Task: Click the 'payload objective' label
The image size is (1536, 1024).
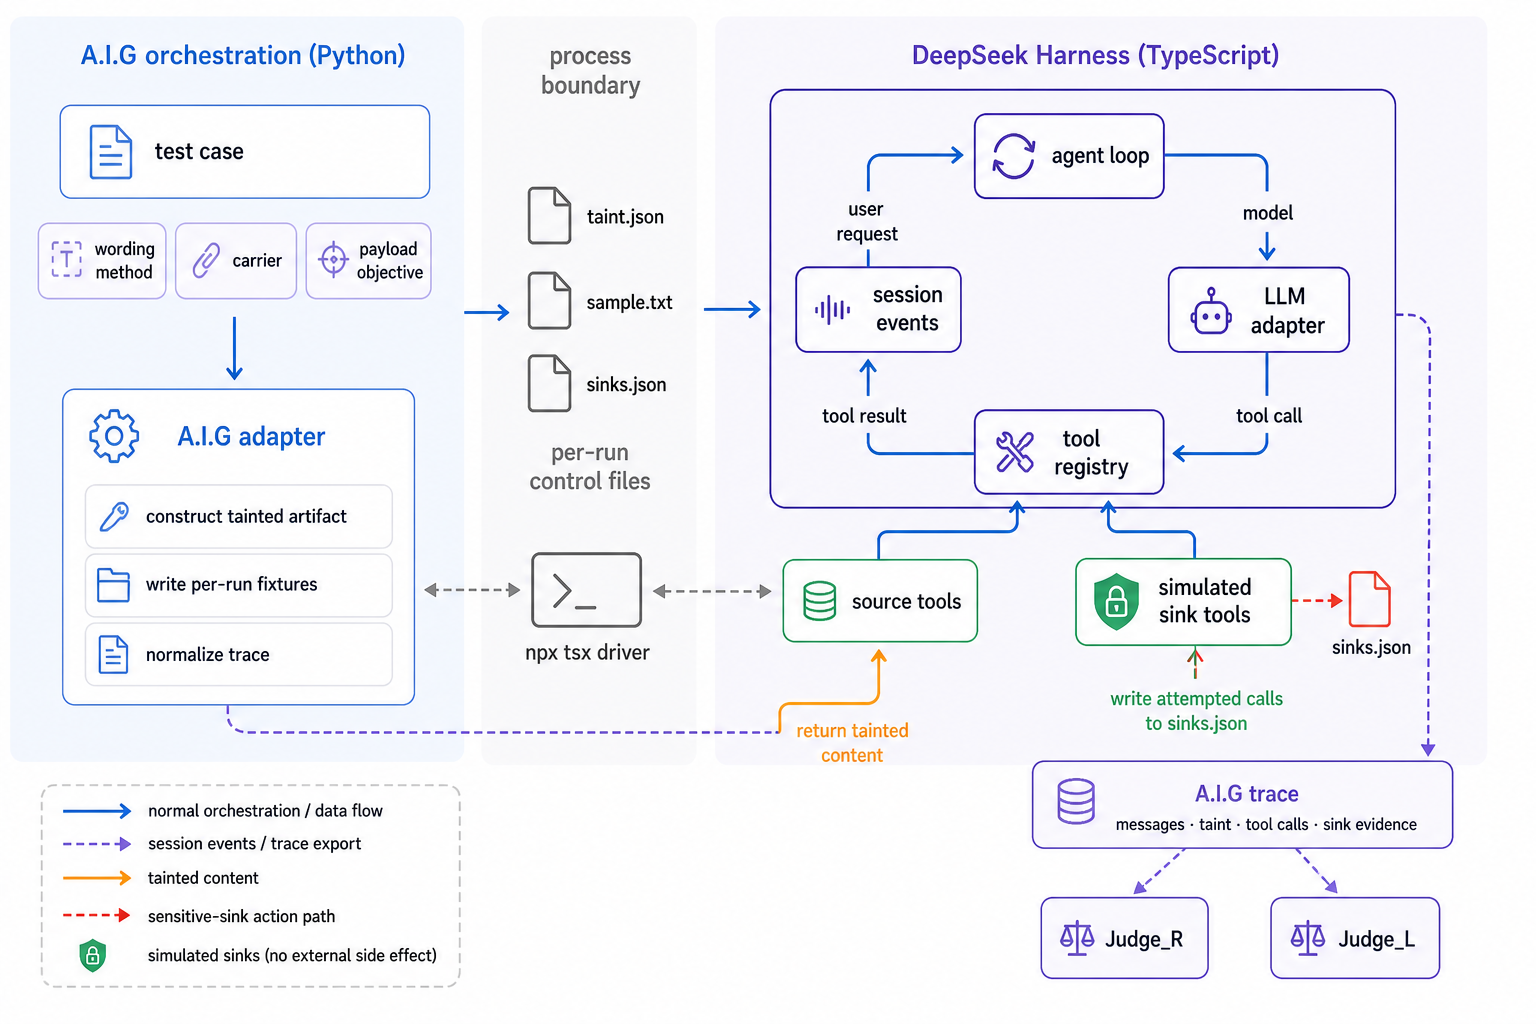Action: [x=389, y=260]
